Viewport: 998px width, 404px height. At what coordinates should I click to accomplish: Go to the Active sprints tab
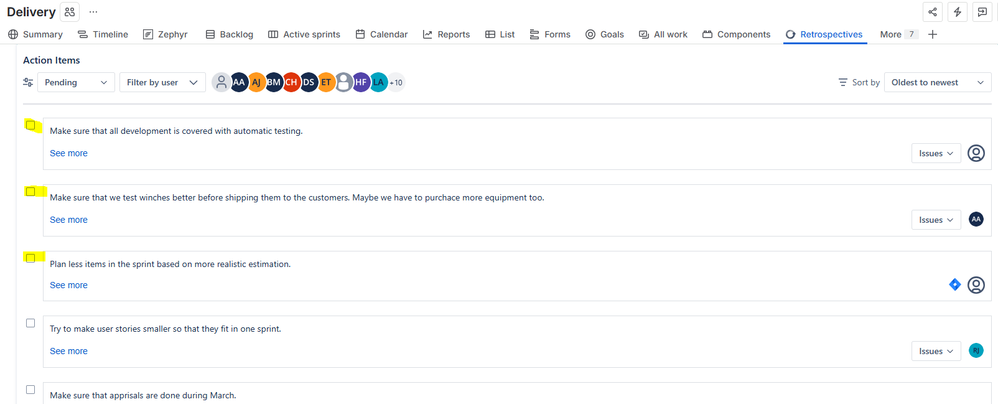tap(304, 34)
